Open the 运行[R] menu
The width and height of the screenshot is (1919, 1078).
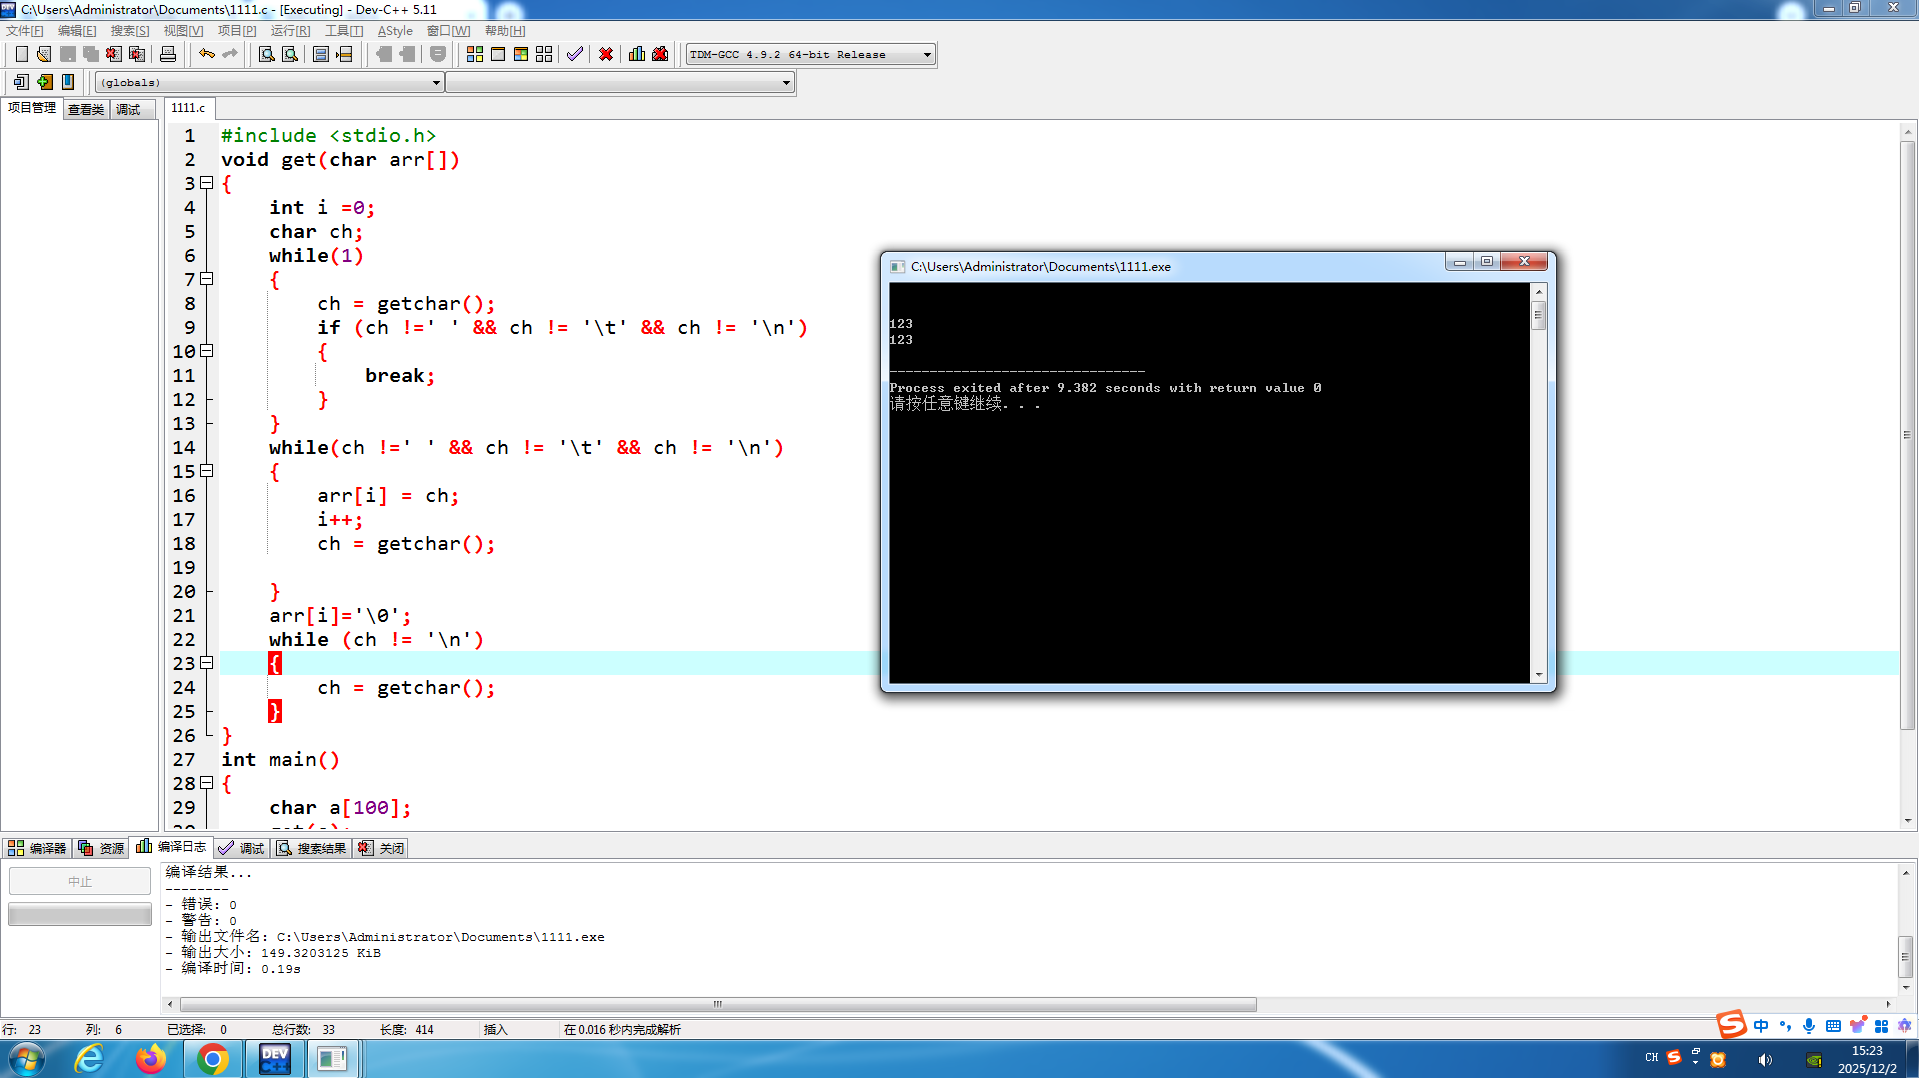[x=290, y=31]
